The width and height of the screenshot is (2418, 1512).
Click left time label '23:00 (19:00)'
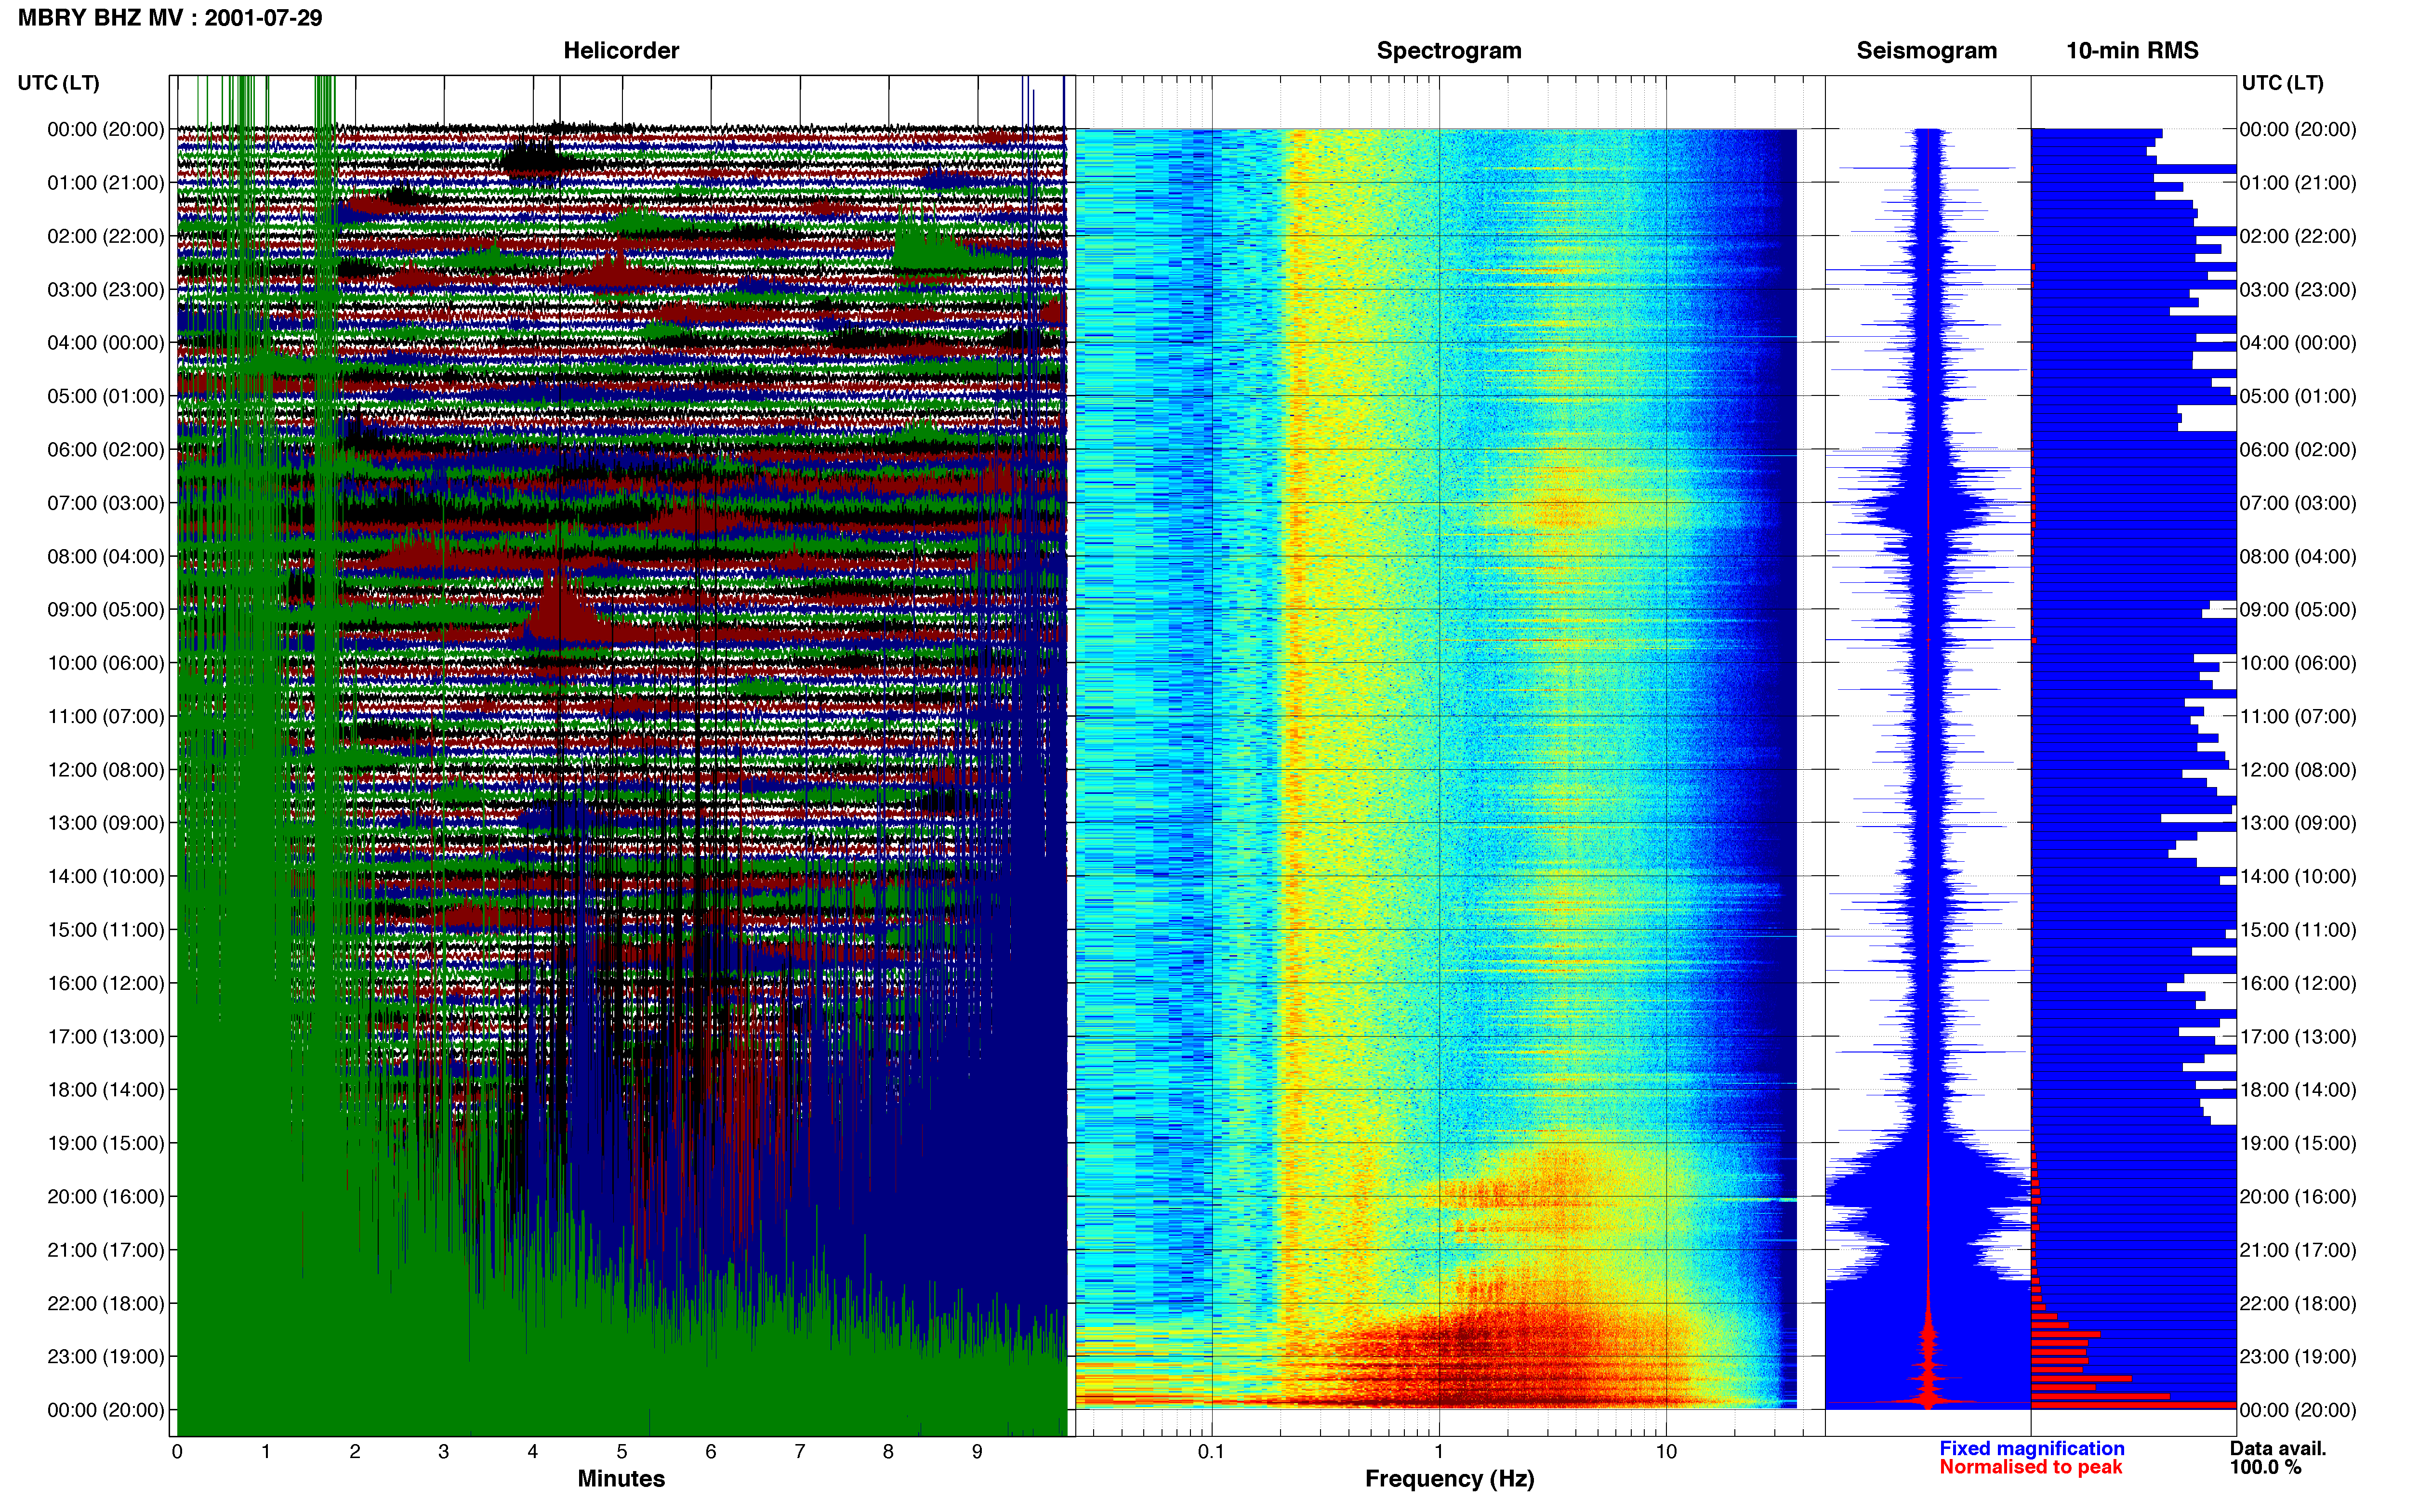[106, 1357]
